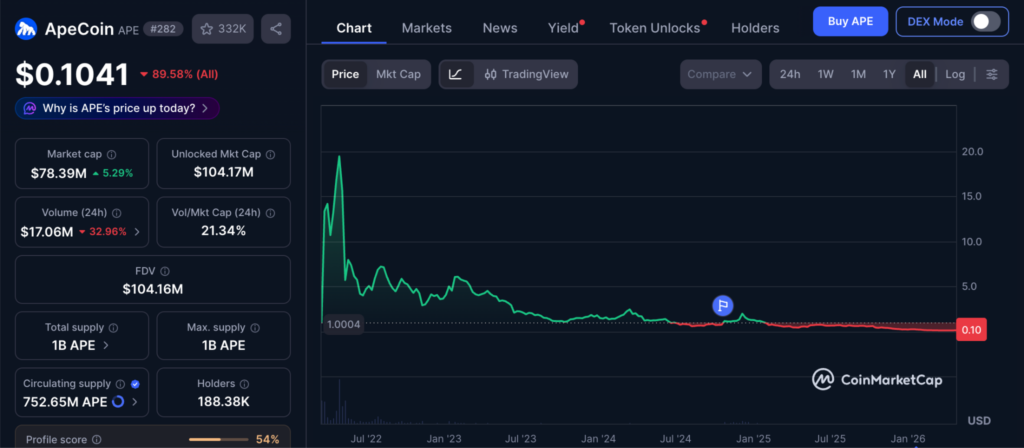Select the line chart icon
The image size is (1024, 448).
(x=455, y=74)
